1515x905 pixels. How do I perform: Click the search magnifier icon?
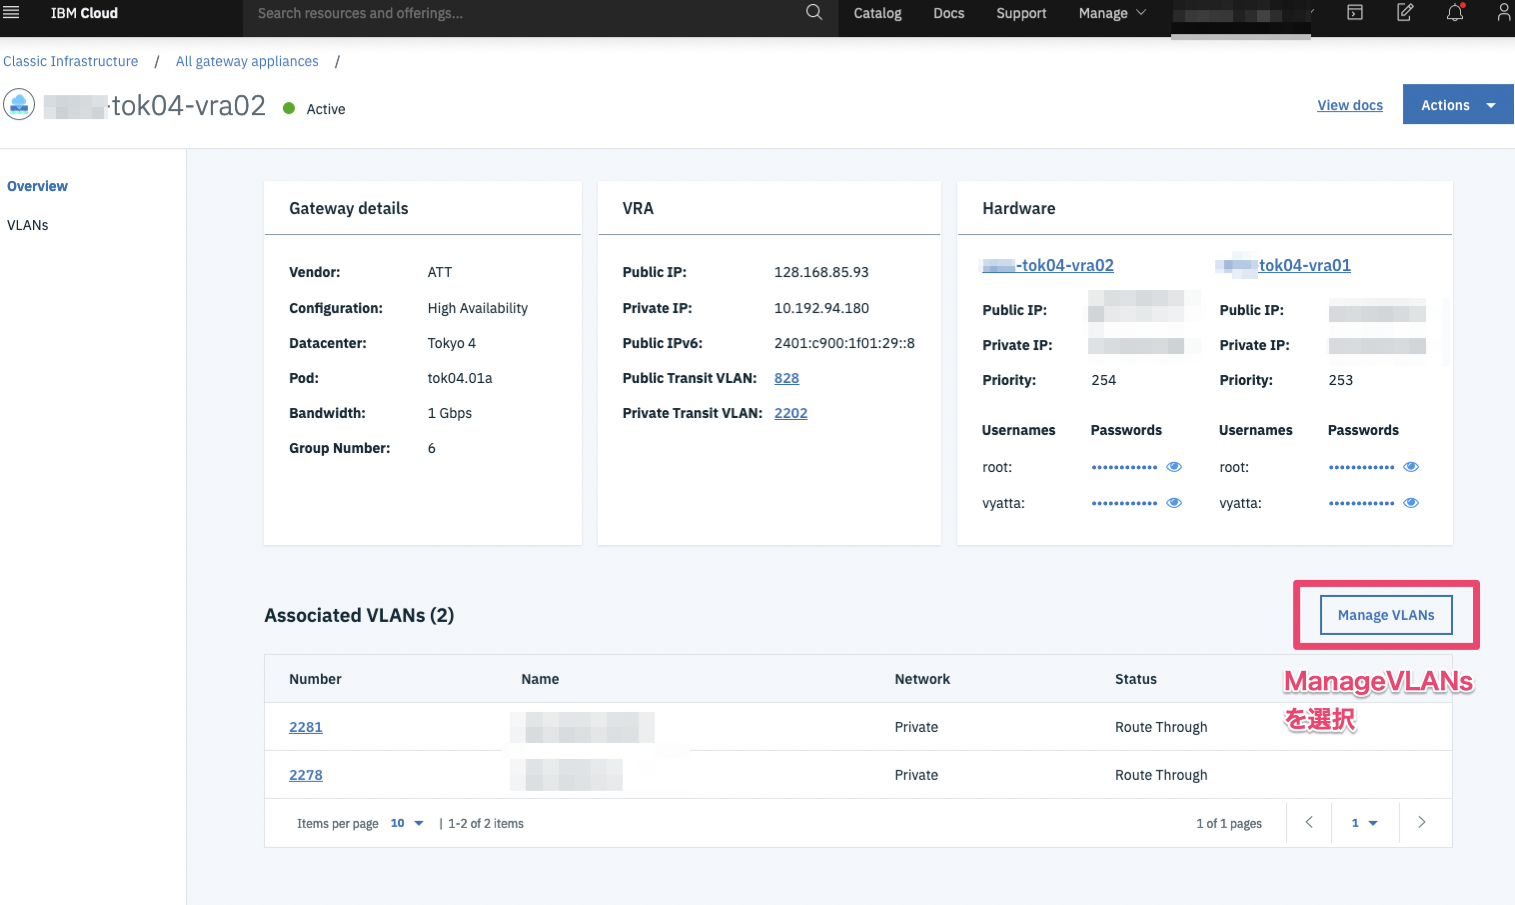(814, 12)
